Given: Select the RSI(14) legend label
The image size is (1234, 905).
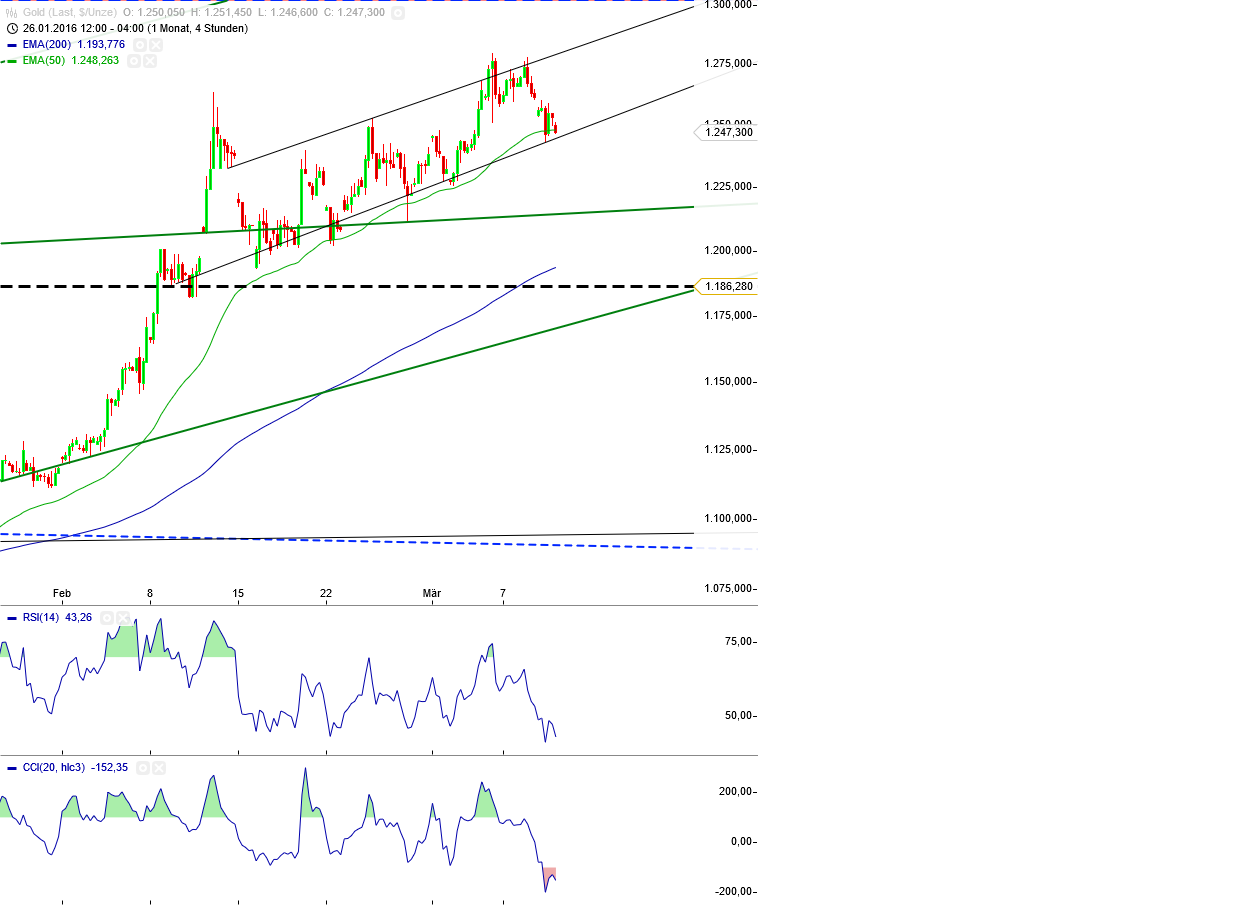Looking at the screenshot, I should pyautogui.click(x=41, y=617).
